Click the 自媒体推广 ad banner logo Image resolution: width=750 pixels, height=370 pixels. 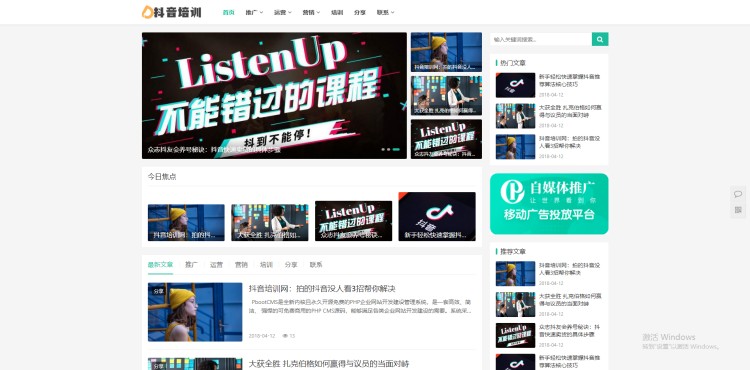[x=512, y=192]
